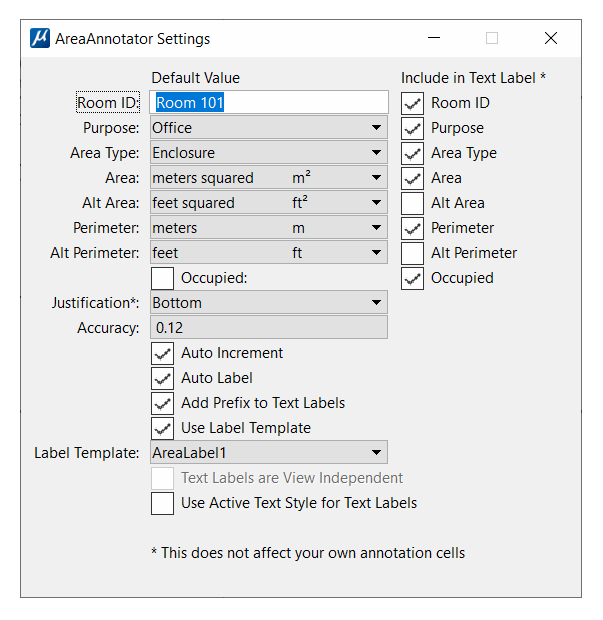This screenshot has height=620, width=603.
Task: Enable Use Active Text Style for Text Labels
Action: 162,503
